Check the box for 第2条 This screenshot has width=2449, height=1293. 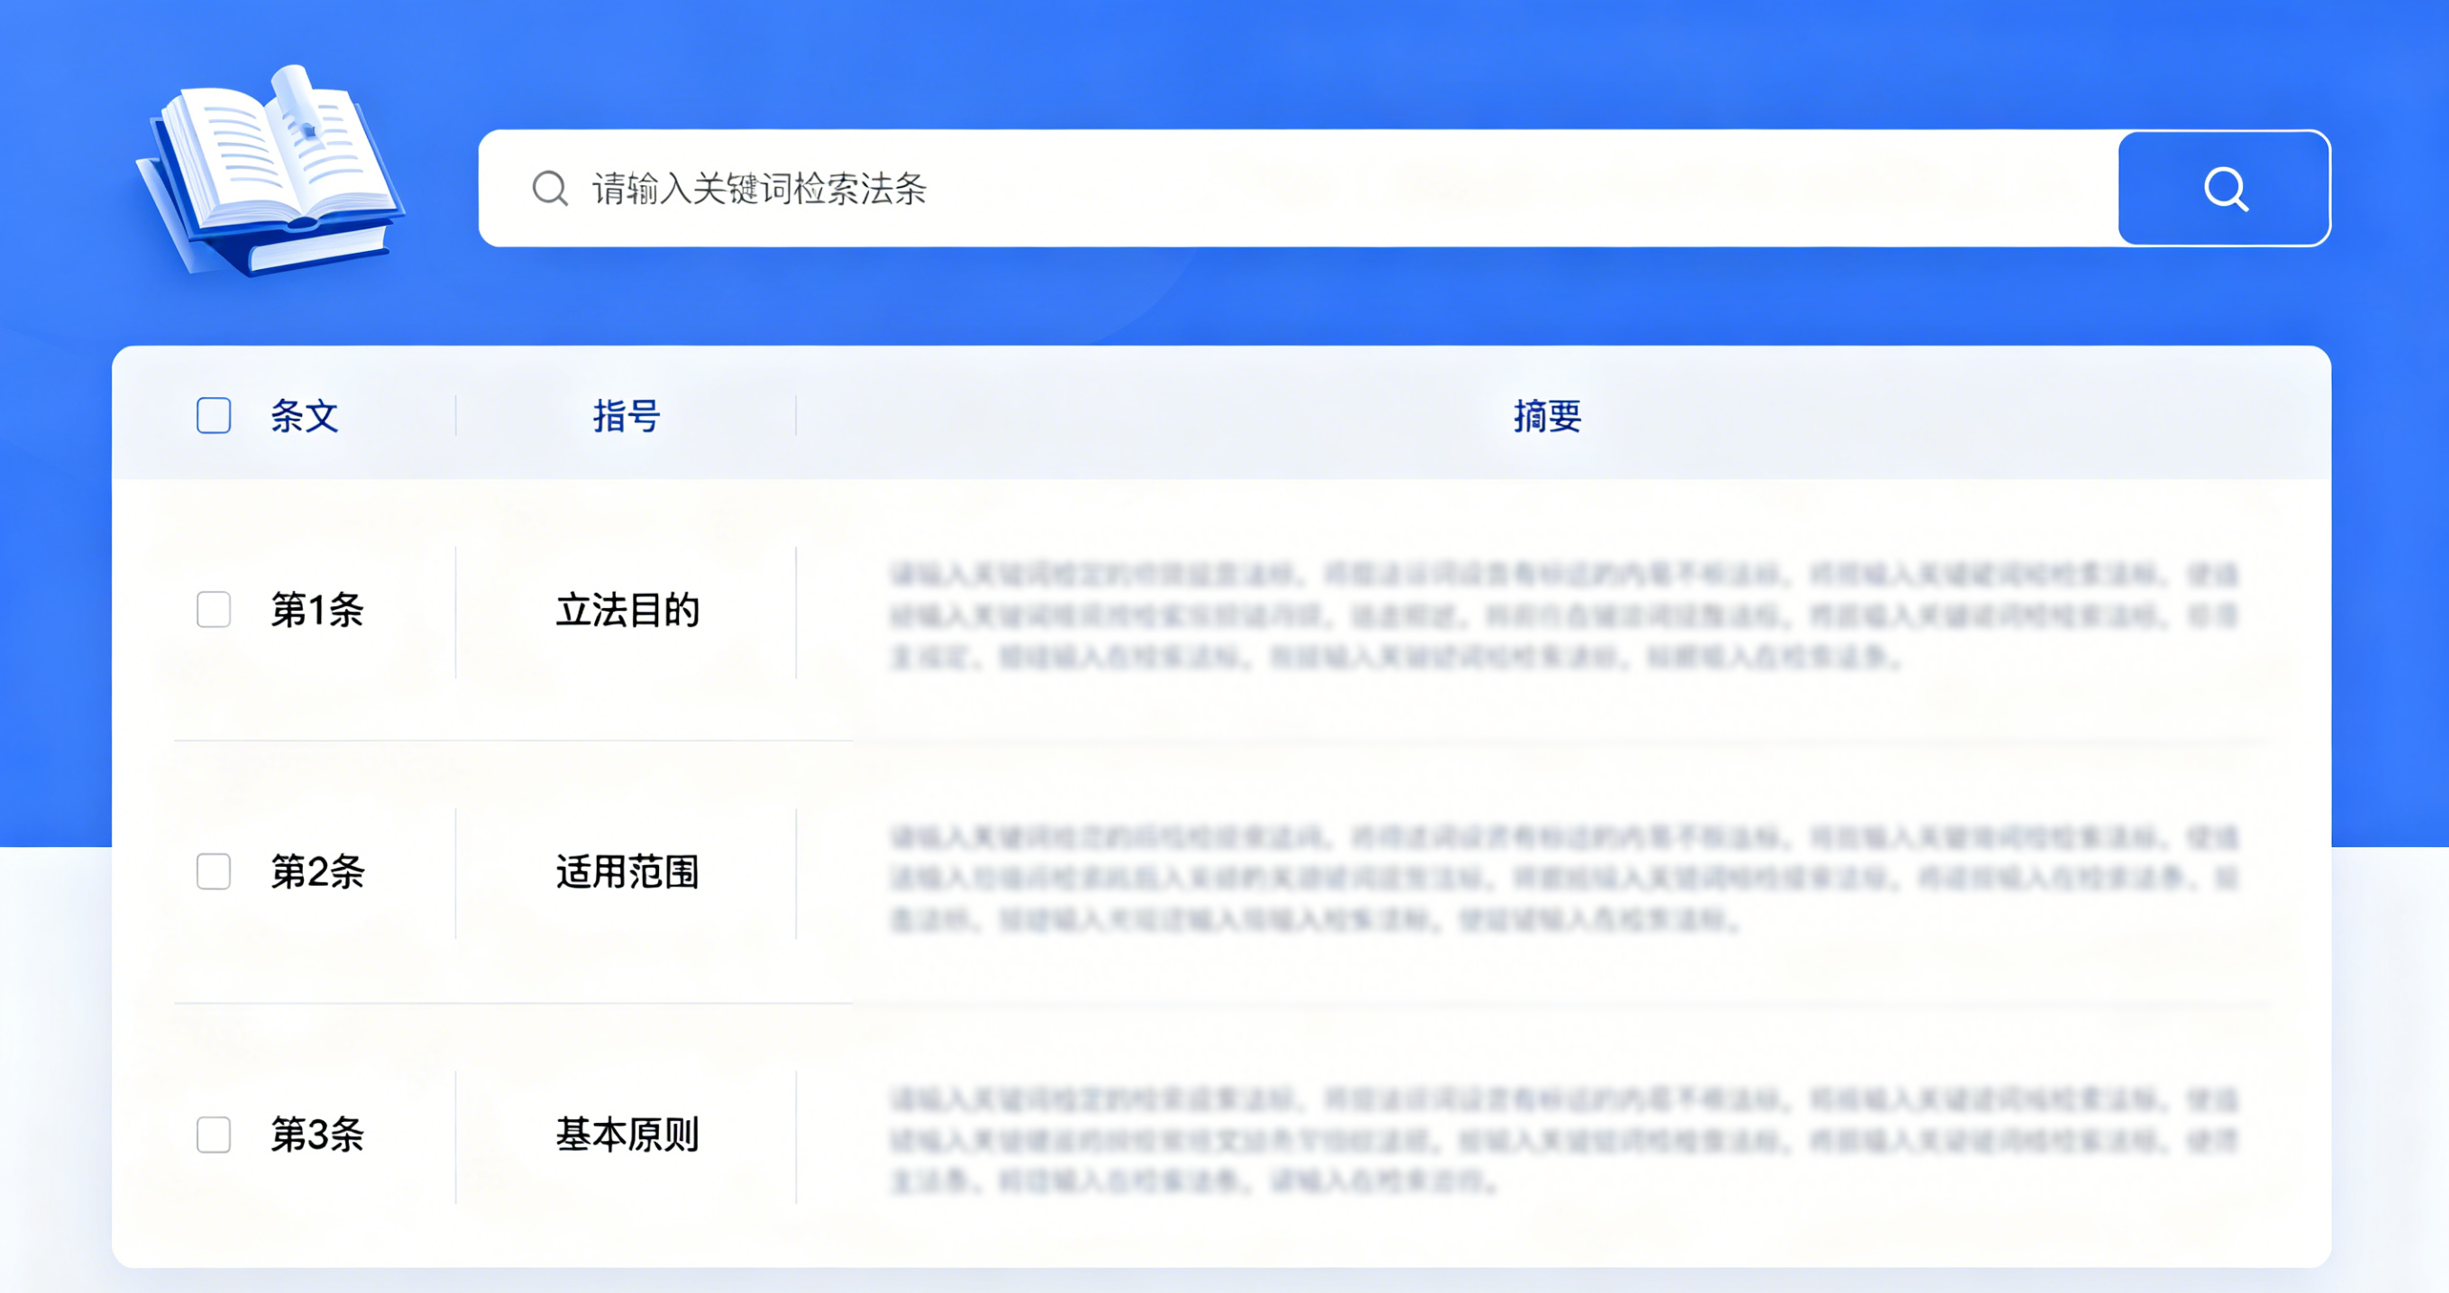(x=214, y=871)
